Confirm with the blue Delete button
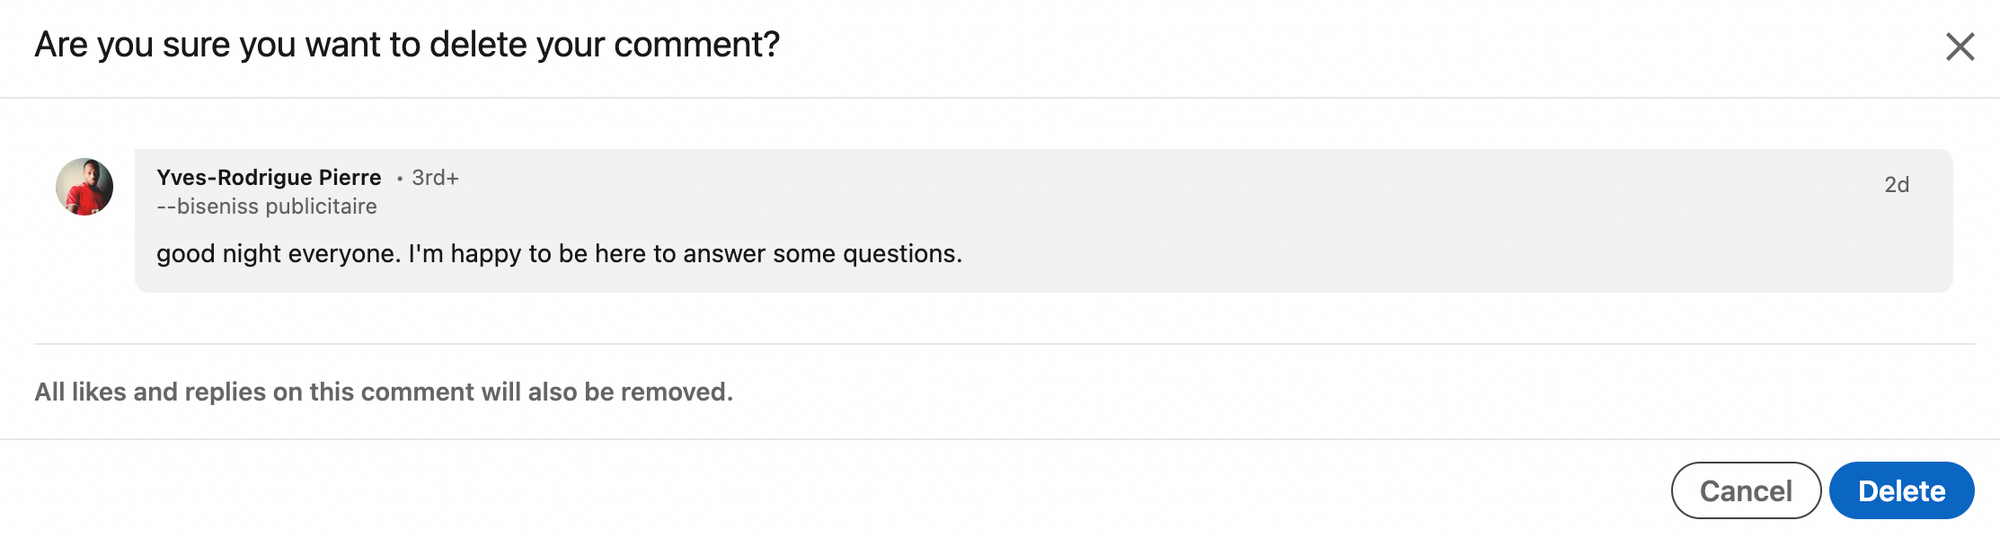 (x=1901, y=491)
